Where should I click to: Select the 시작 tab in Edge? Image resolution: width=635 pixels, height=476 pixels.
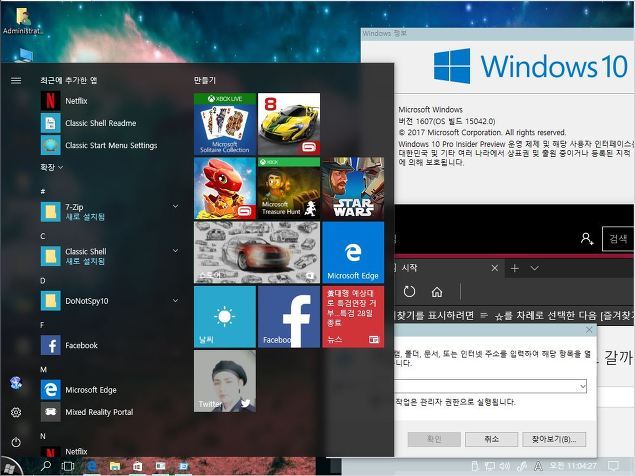tap(449, 268)
